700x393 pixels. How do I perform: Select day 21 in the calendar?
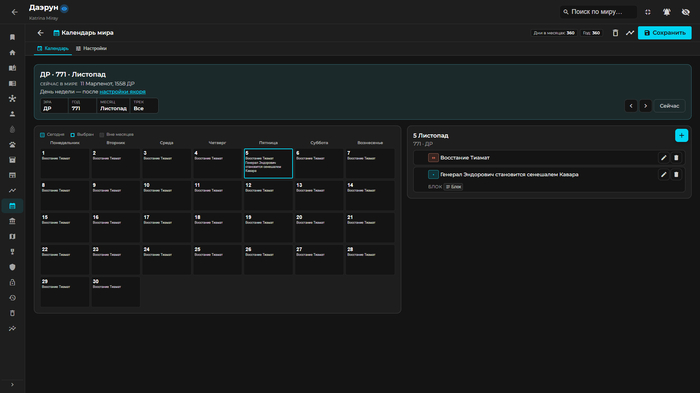[x=370, y=228]
